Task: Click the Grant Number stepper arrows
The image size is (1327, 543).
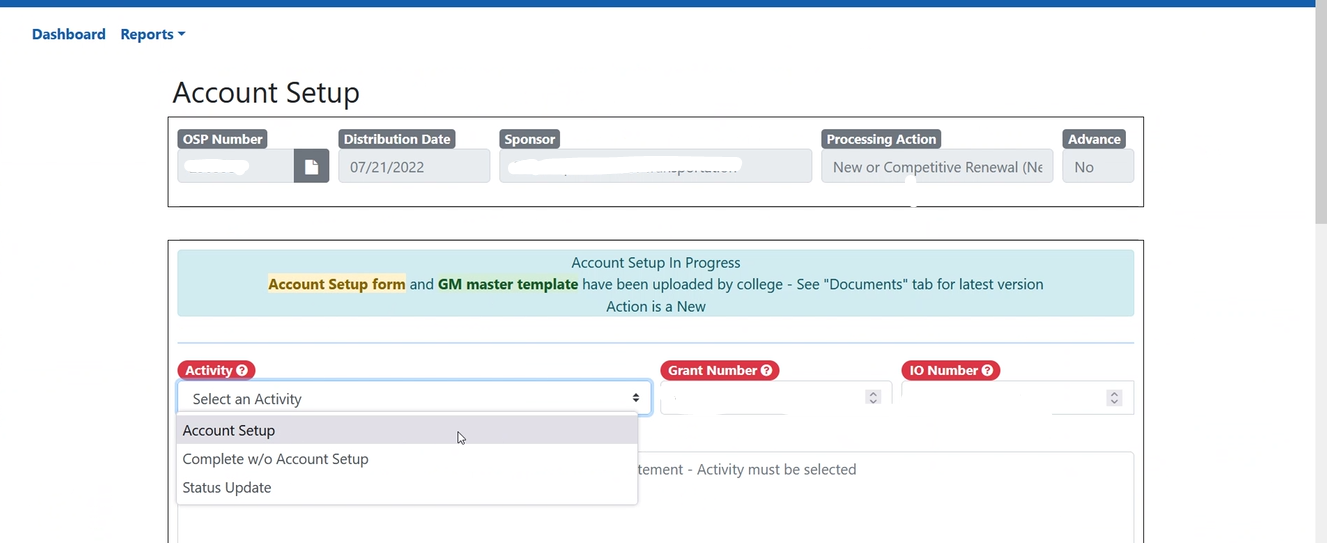Action: [x=873, y=398]
